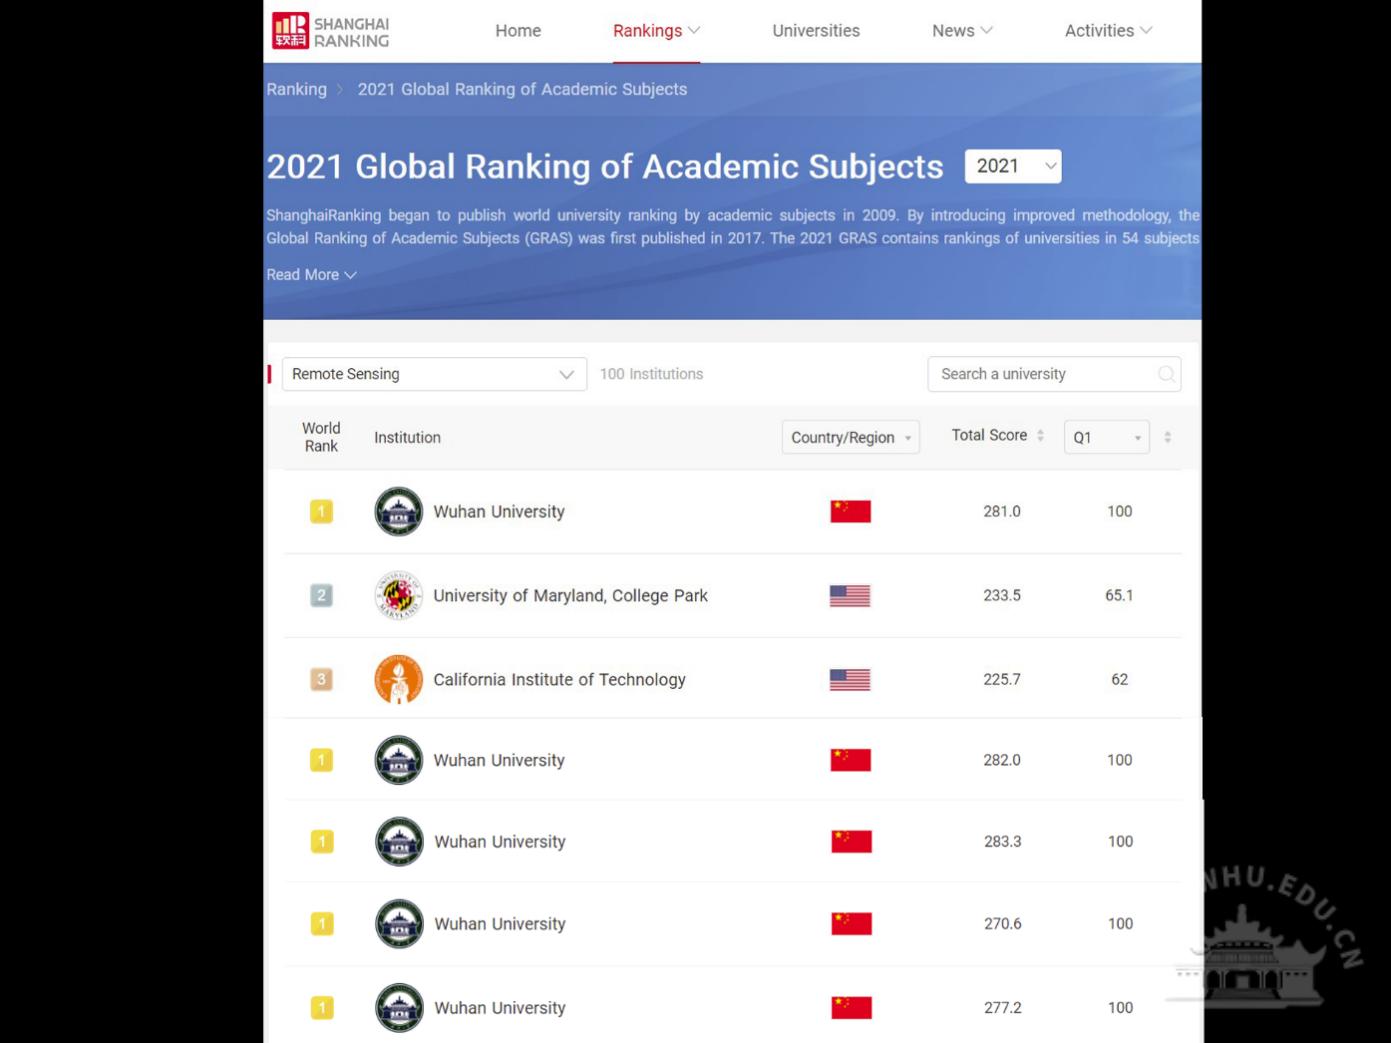Image resolution: width=1391 pixels, height=1043 pixels.
Task: Click US flag in University of Maryland row
Action: tap(850, 596)
